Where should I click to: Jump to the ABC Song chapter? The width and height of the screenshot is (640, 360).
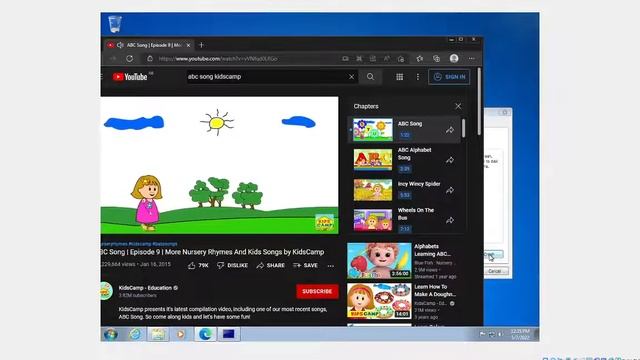[404, 129]
